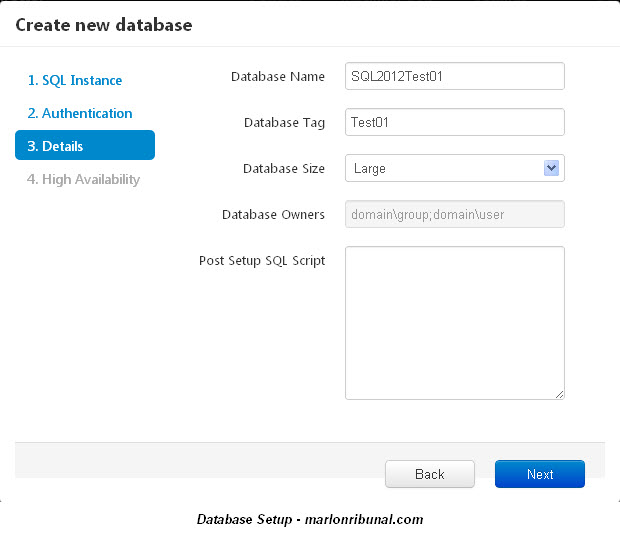This screenshot has width=620, height=536.
Task: Click the Database Size label
Action: pos(284,168)
